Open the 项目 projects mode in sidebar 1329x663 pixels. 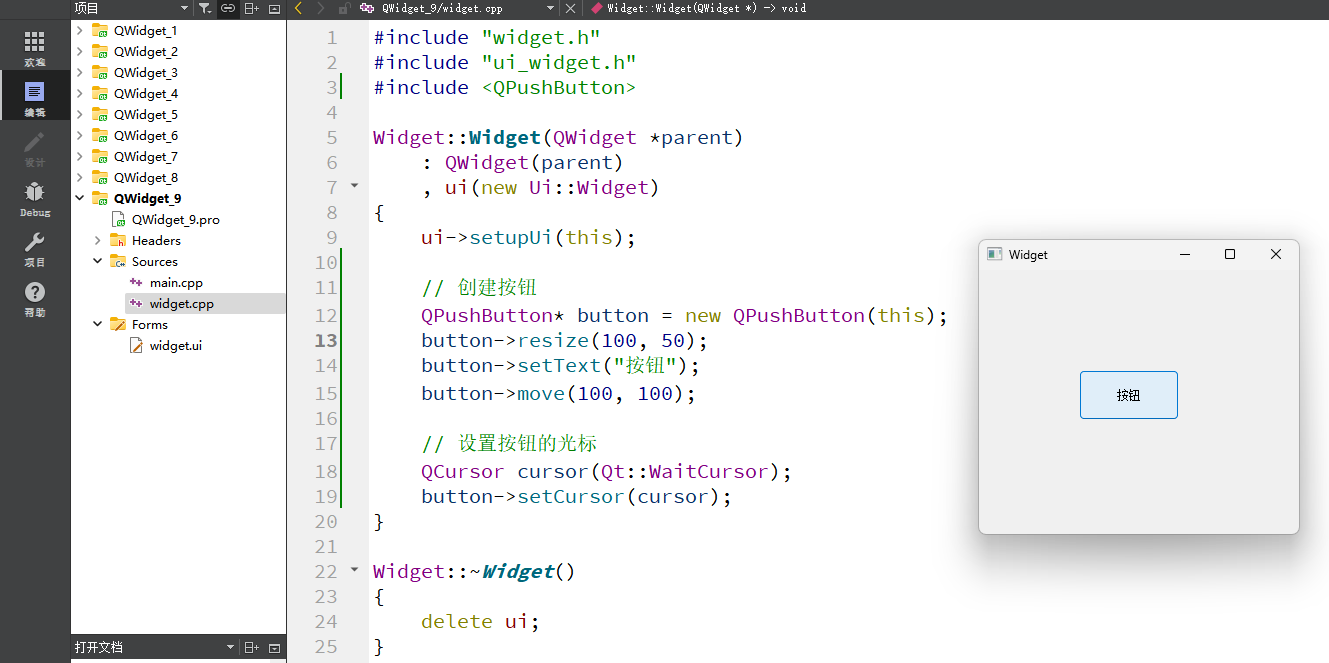coord(34,248)
